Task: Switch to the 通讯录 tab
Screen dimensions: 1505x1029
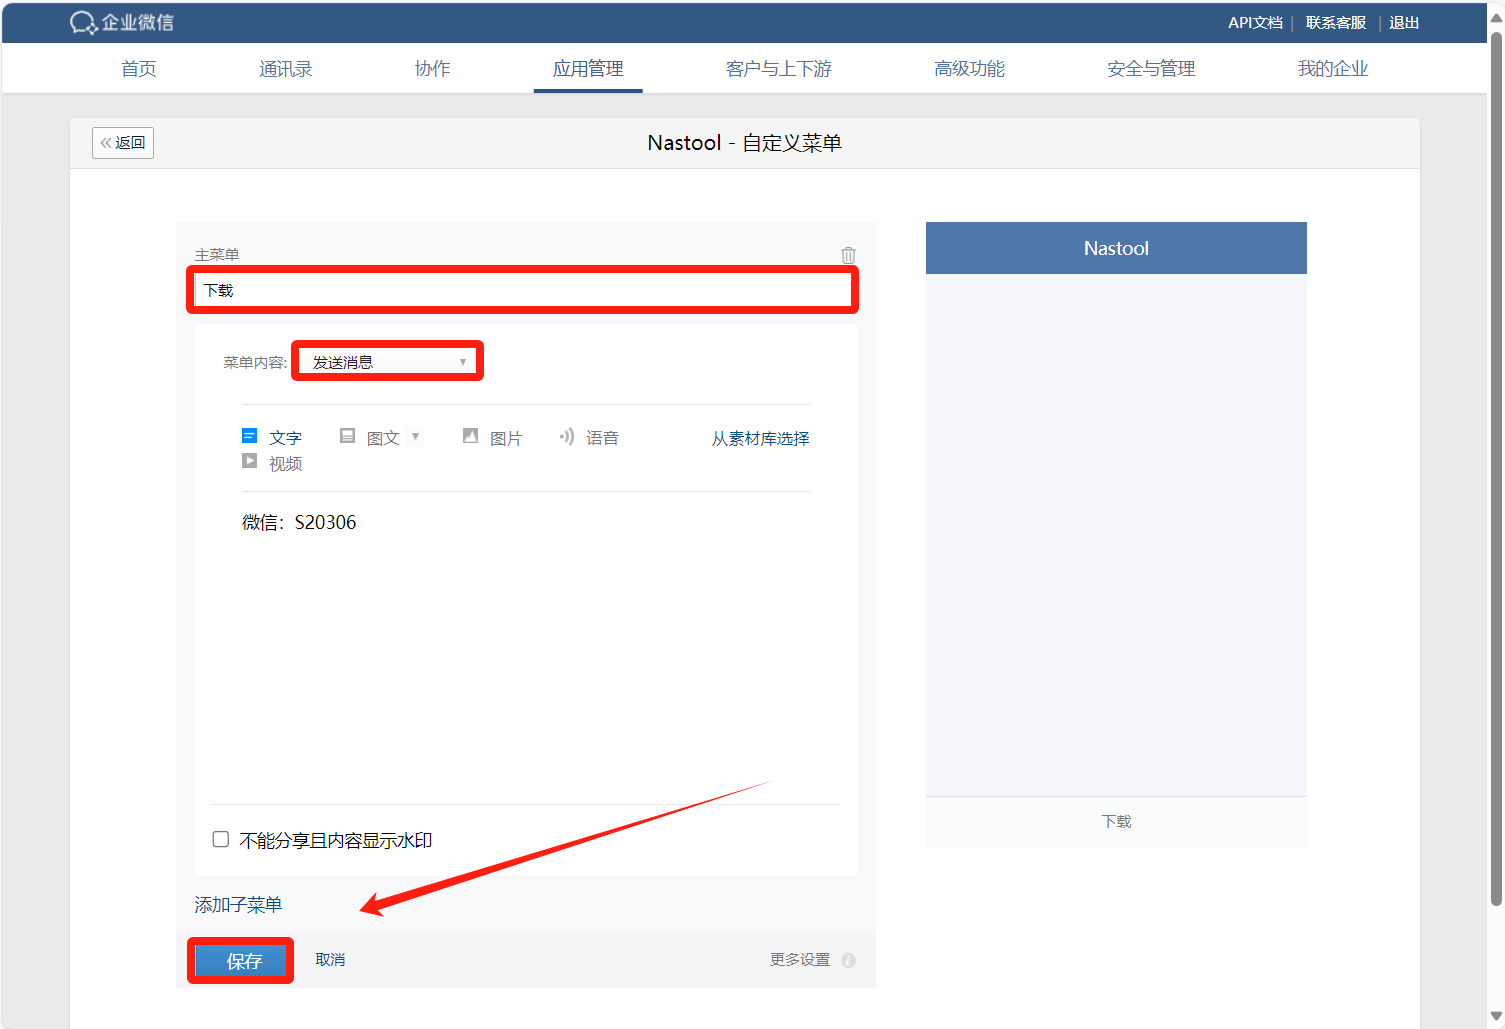Action: [x=285, y=69]
